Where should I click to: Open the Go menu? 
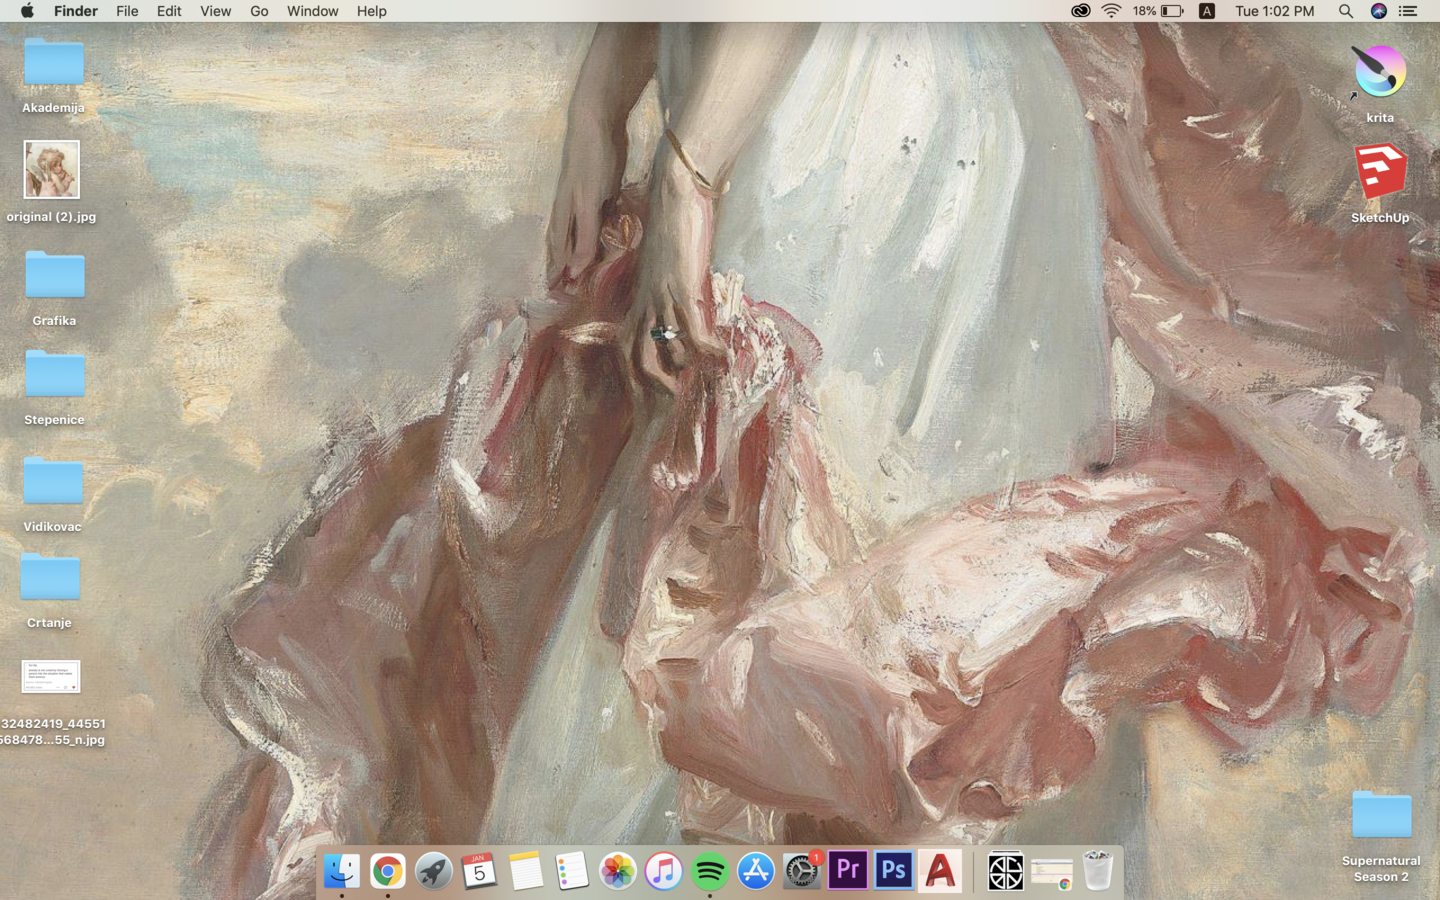259,11
